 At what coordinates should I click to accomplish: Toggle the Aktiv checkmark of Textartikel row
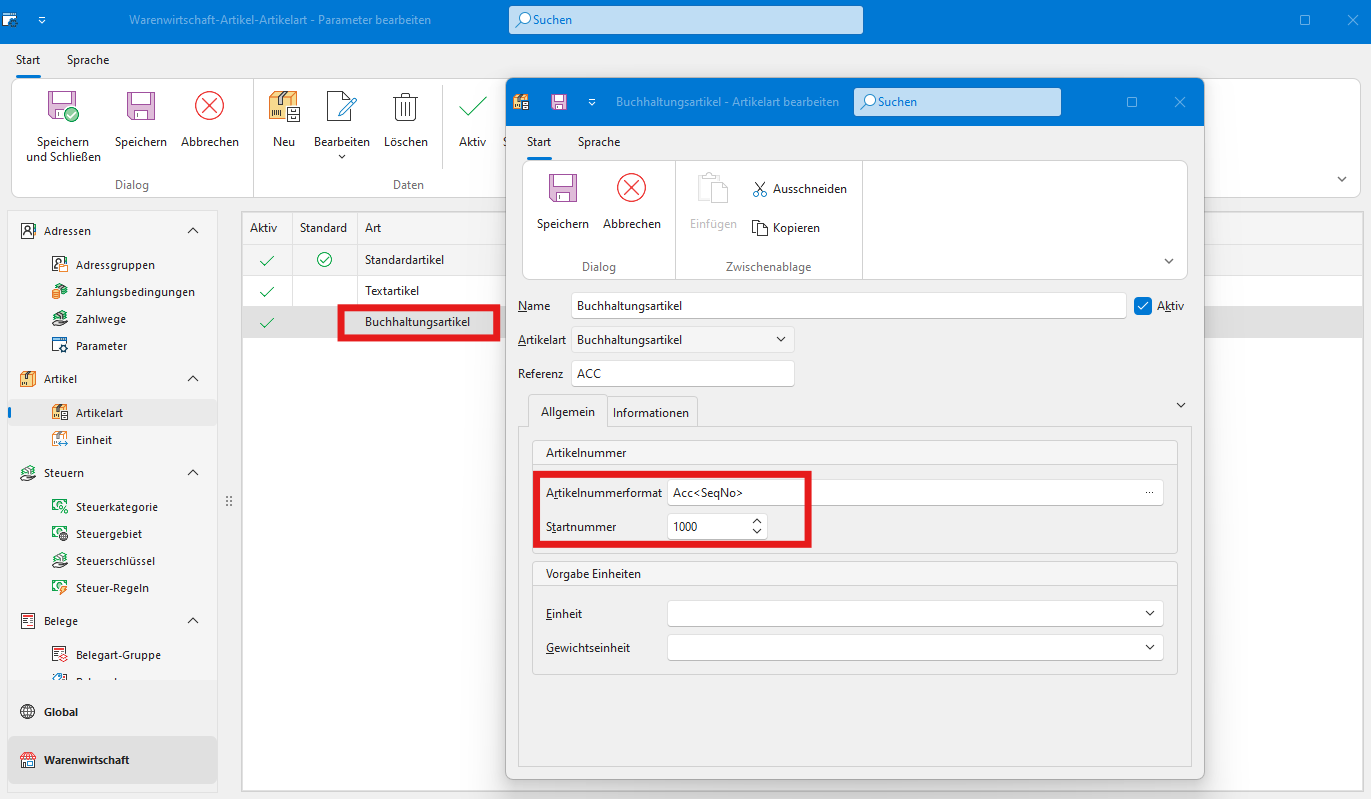click(x=266, y=291)
